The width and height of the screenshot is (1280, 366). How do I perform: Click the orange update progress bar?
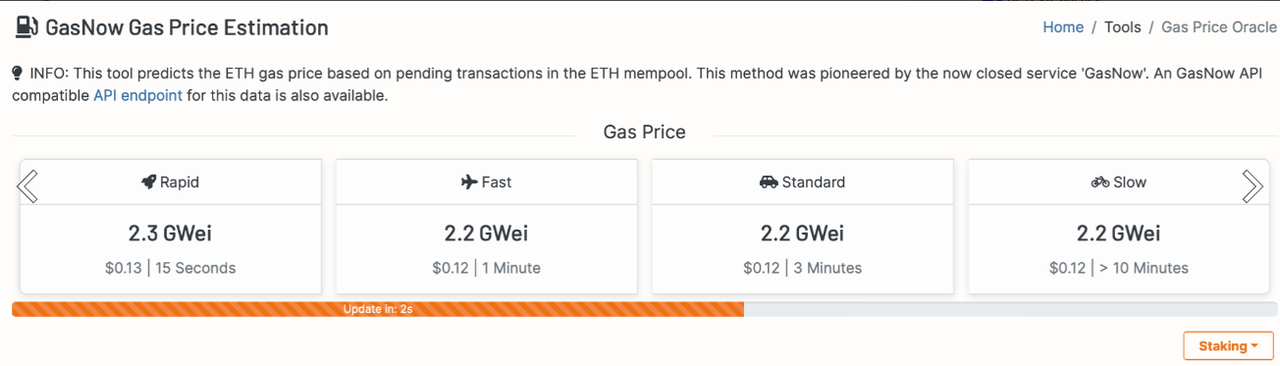[x=378, y=310]
